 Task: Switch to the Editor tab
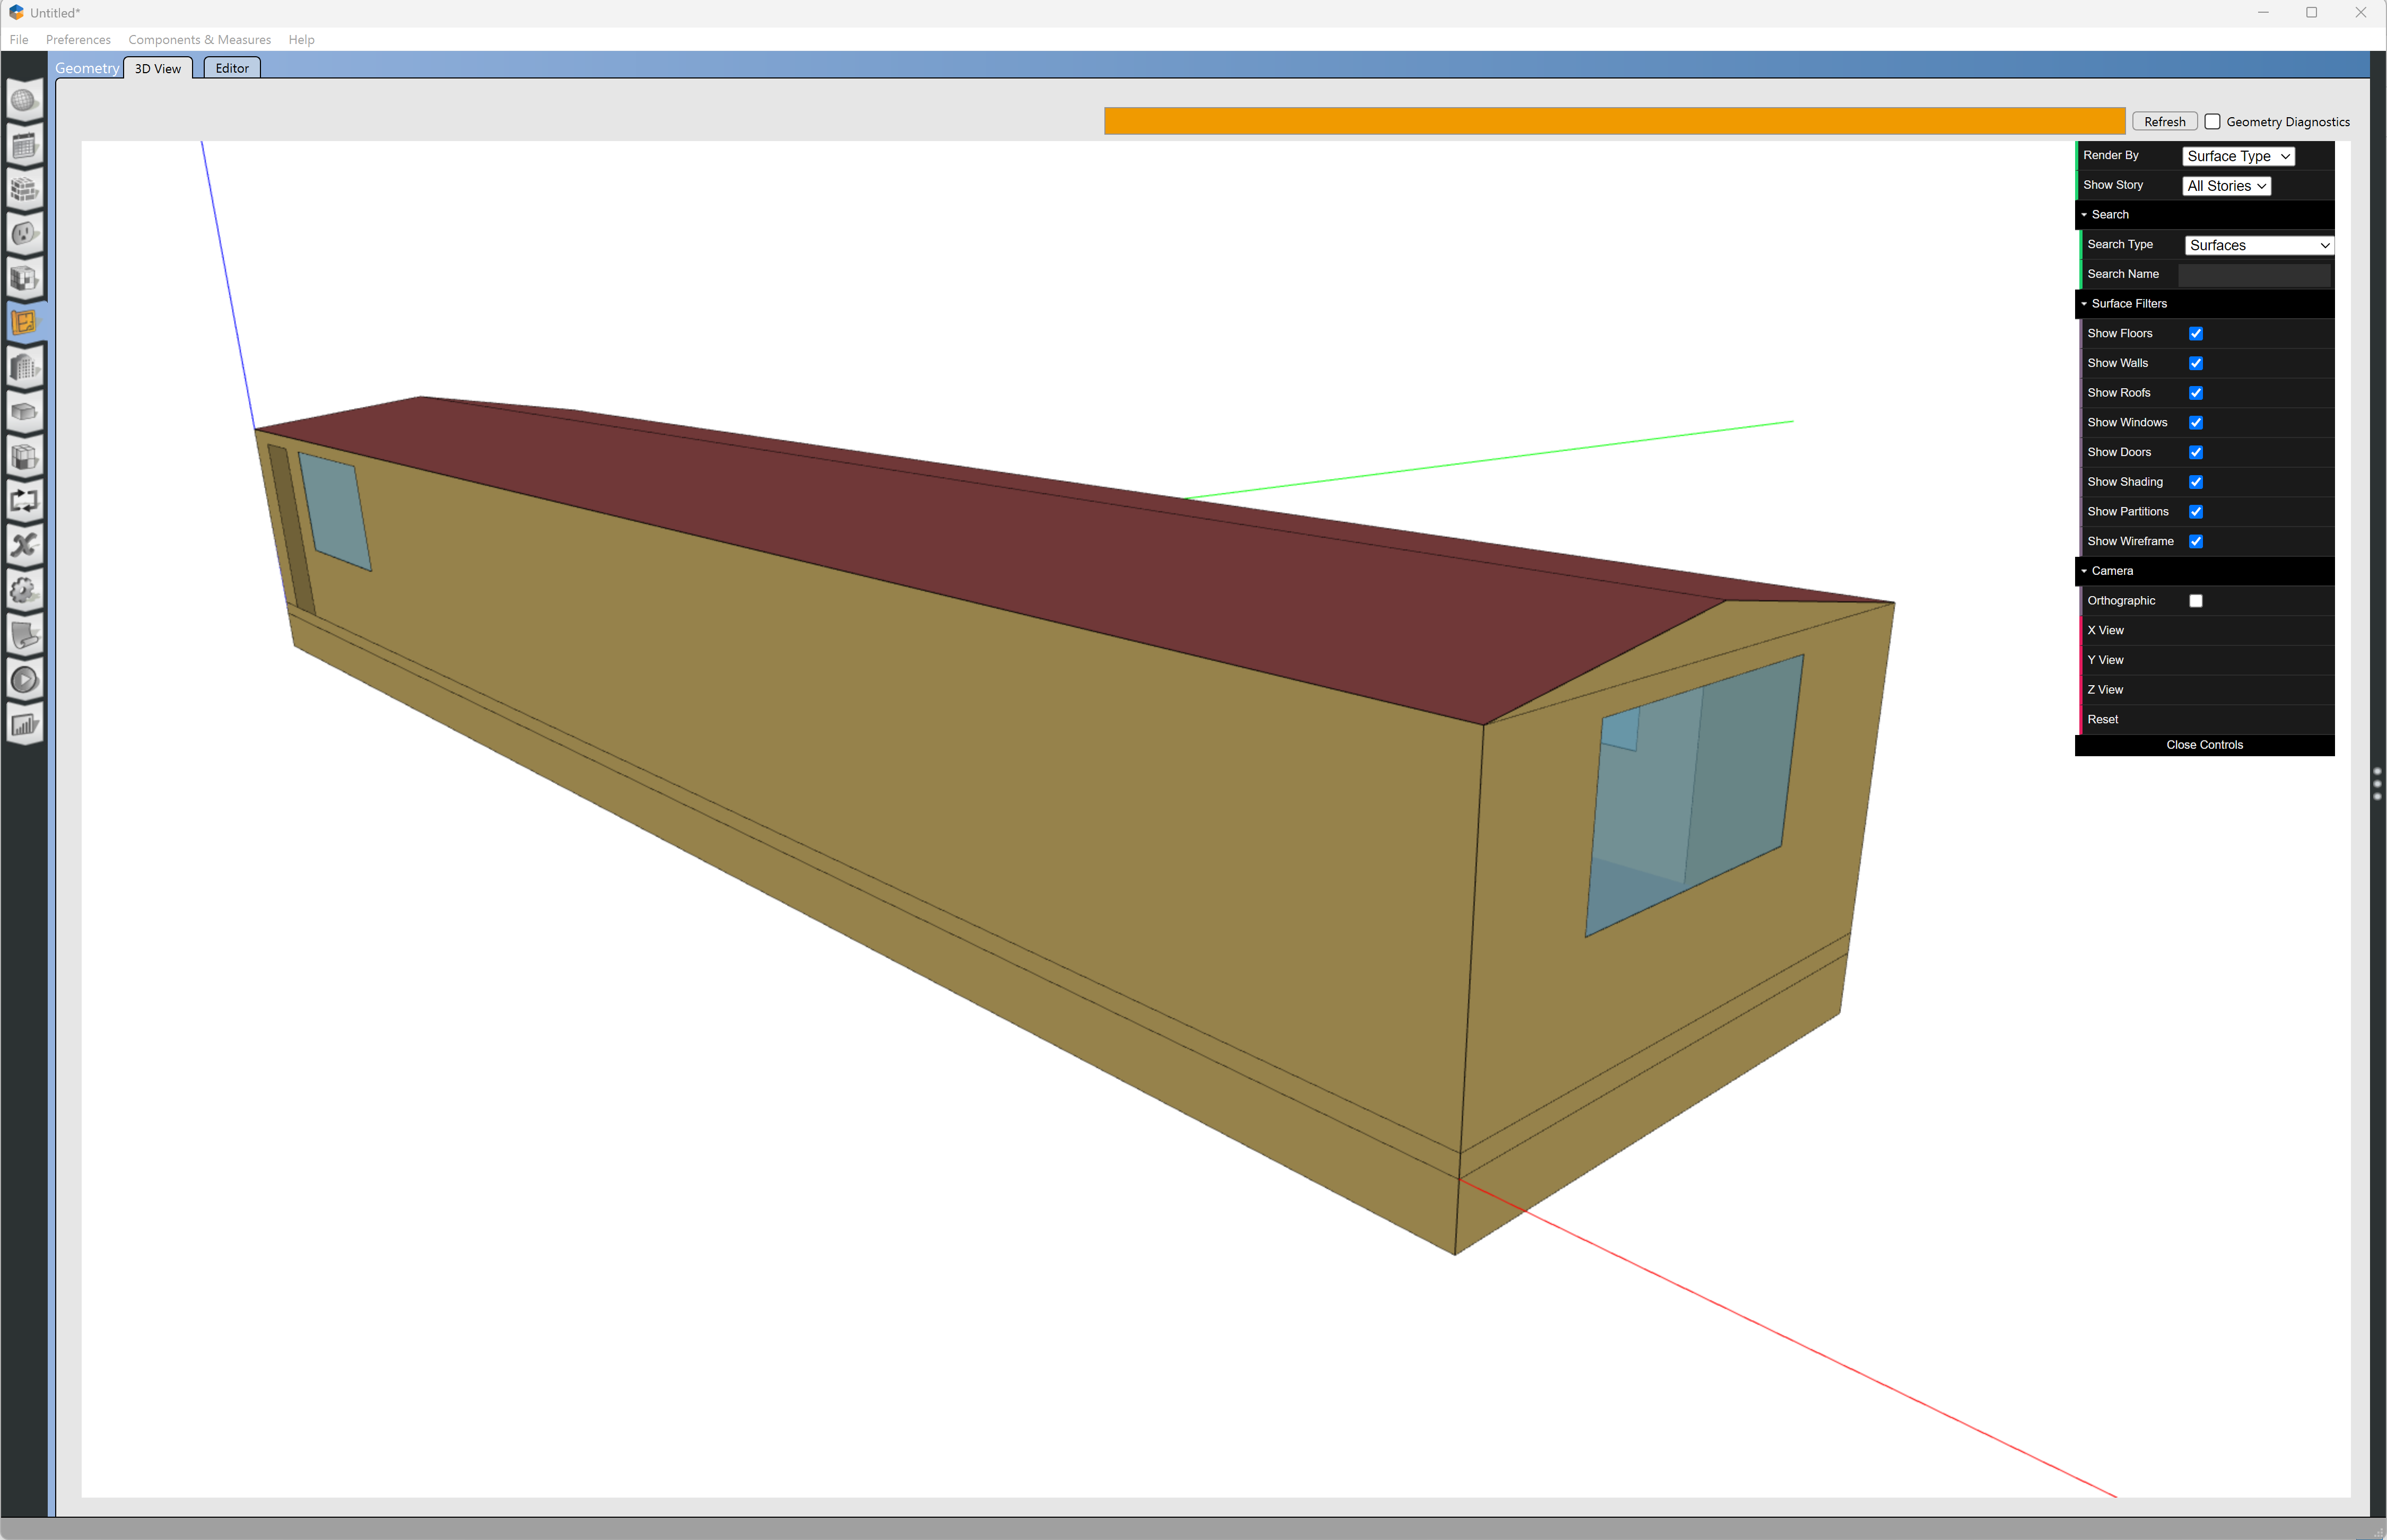(231, 67)
